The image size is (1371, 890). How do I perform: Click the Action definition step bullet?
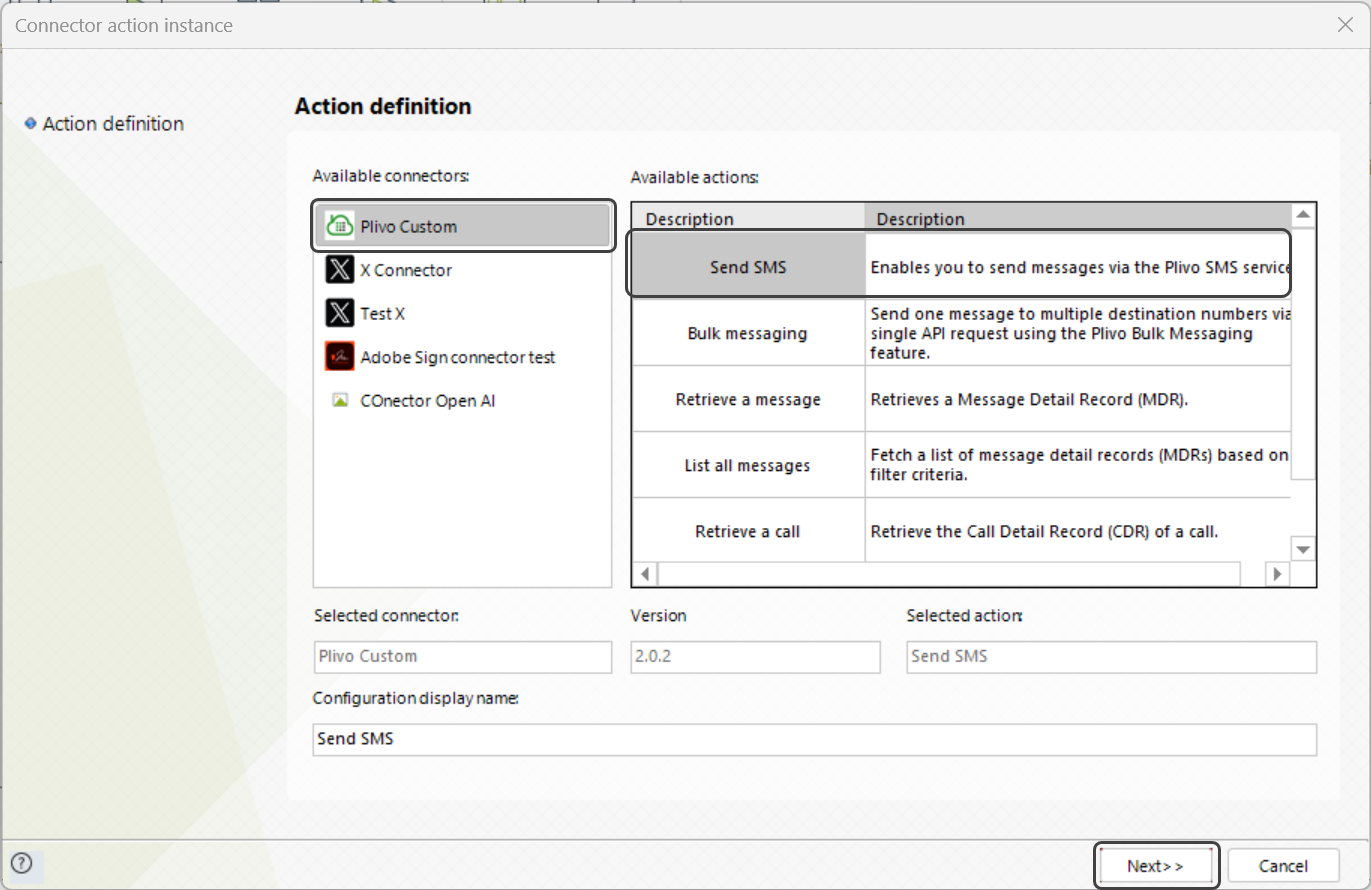[30, 124]
